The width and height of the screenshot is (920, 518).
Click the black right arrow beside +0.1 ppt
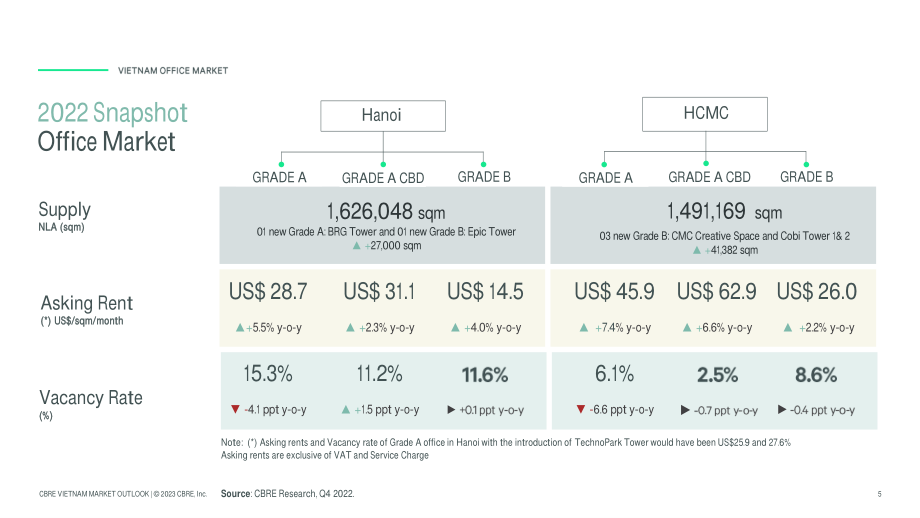pos(451,409)
